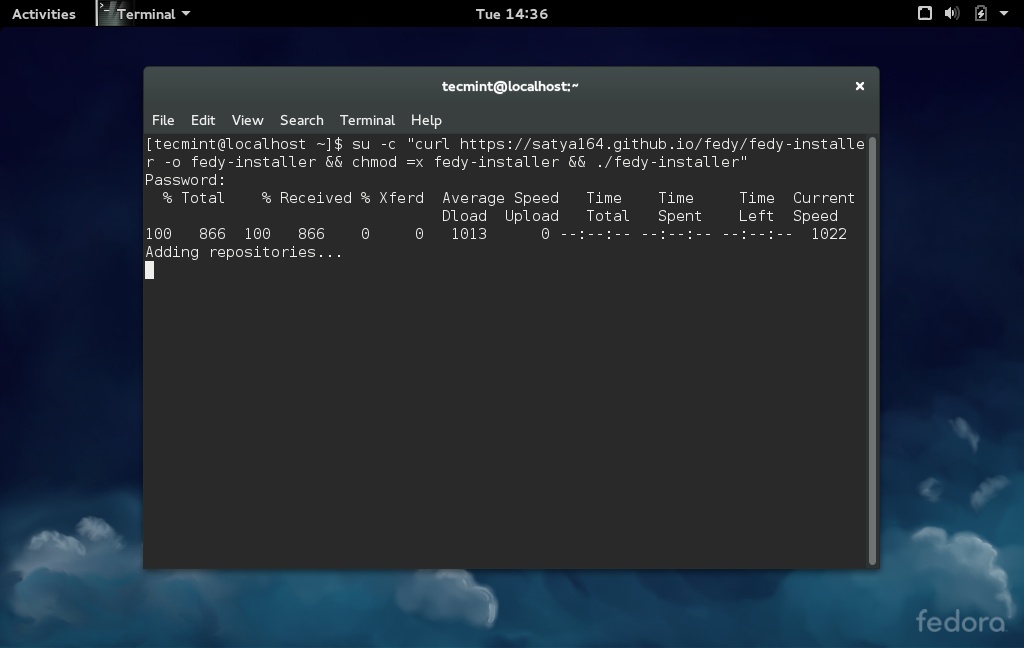Open the Edit menu
Image resolution: width=1024 pixels, height=648 pixels.
click(203, 120)
